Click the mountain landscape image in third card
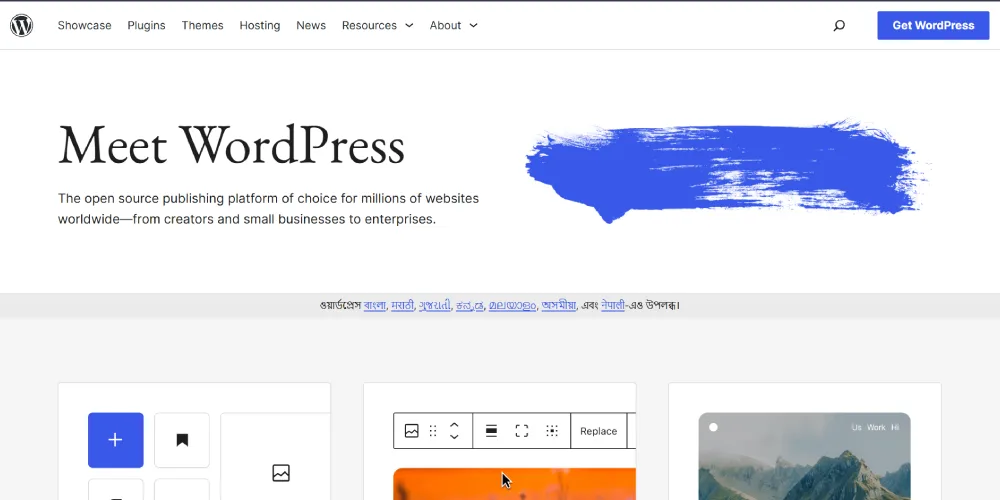This screenshot has height=500, width=1000. (804, 457)
